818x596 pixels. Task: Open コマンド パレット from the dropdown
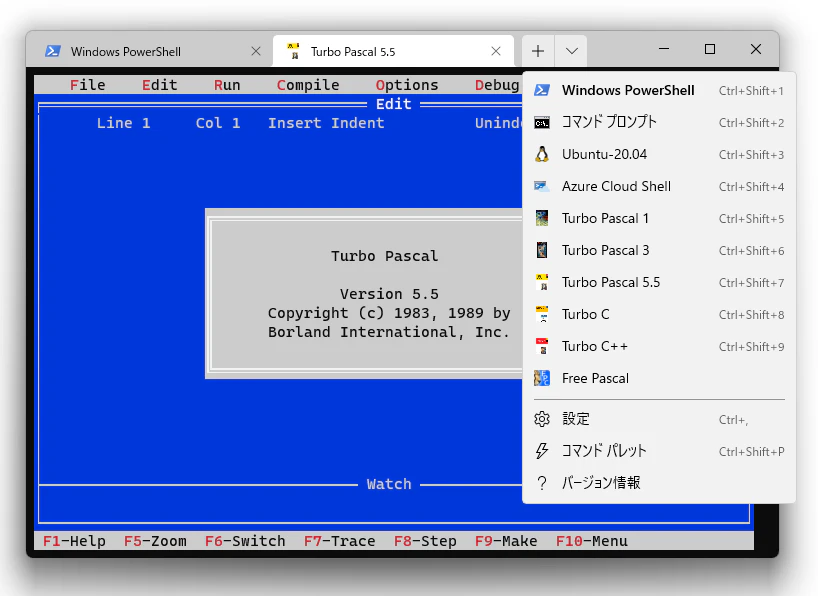pyautogui.click(x=659, y=451)
